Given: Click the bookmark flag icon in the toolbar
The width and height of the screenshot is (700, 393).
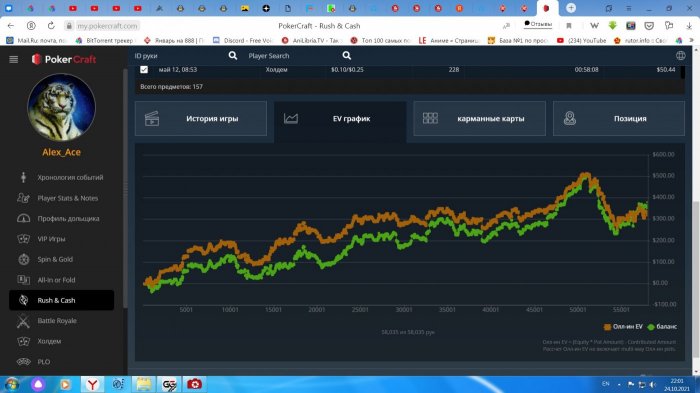Looking at the screenshot, I should [569, 26].
